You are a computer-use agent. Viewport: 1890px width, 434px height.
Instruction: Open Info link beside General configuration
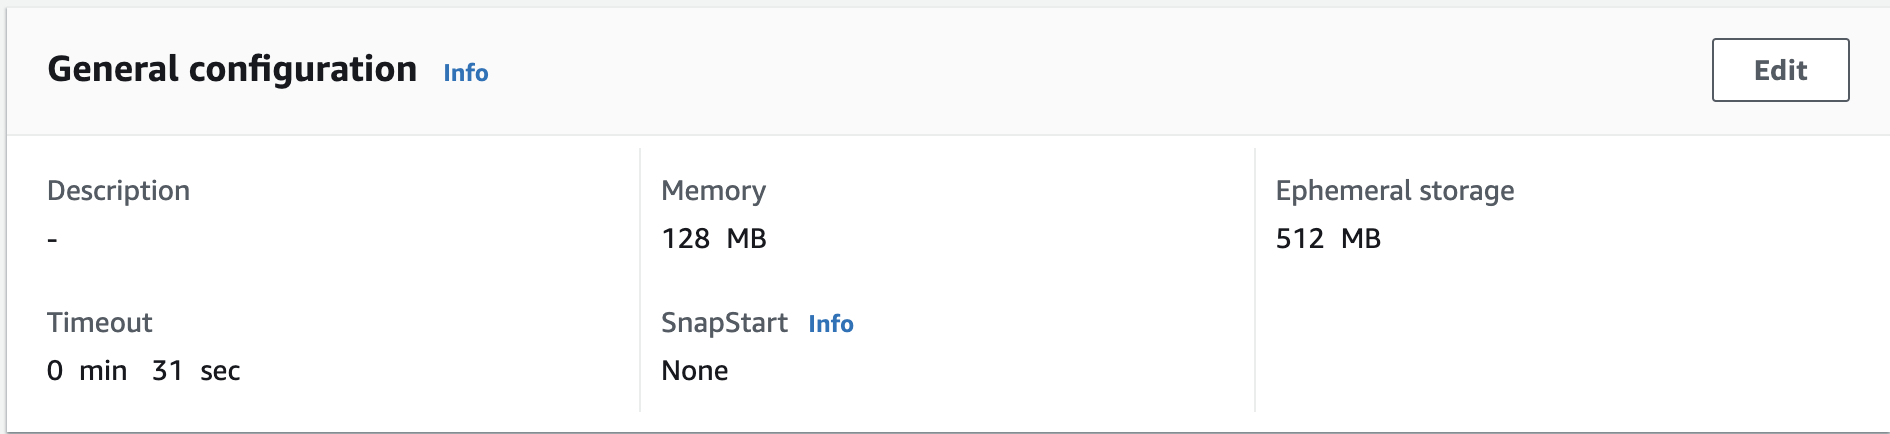(466, 73)
